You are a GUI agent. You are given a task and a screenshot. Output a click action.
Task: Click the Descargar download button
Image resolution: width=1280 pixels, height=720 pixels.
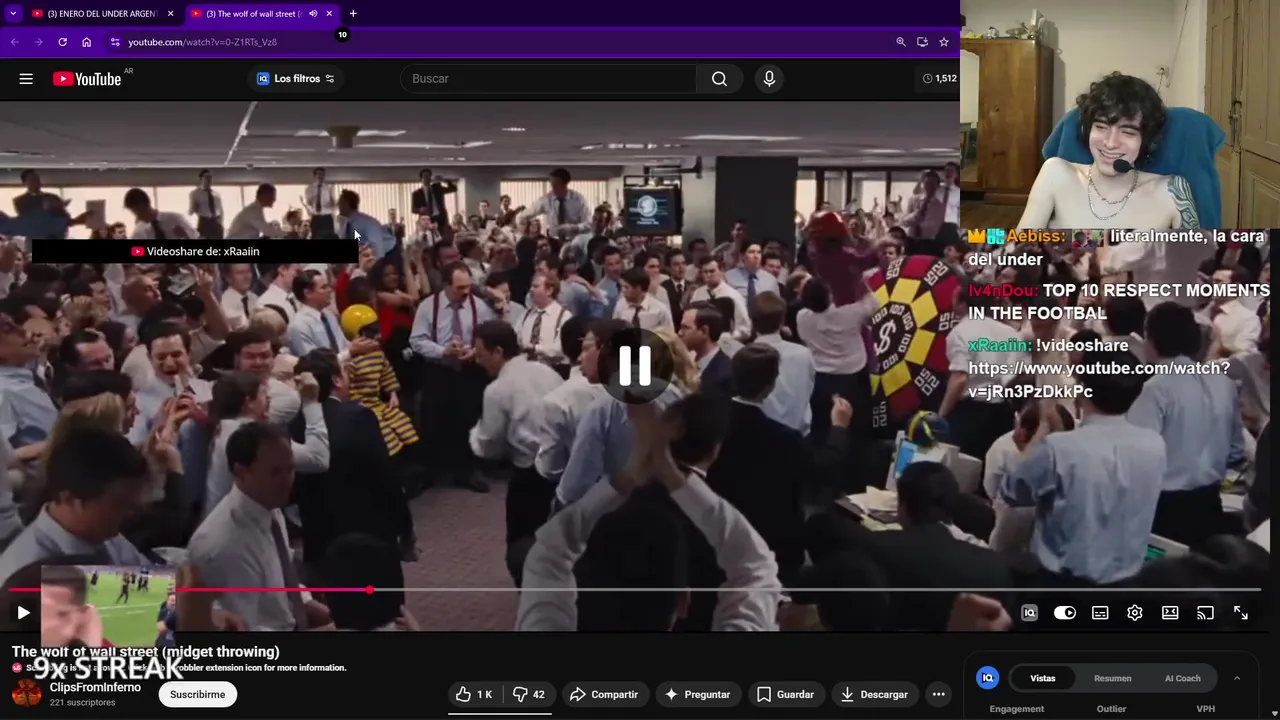click(874, 694)
